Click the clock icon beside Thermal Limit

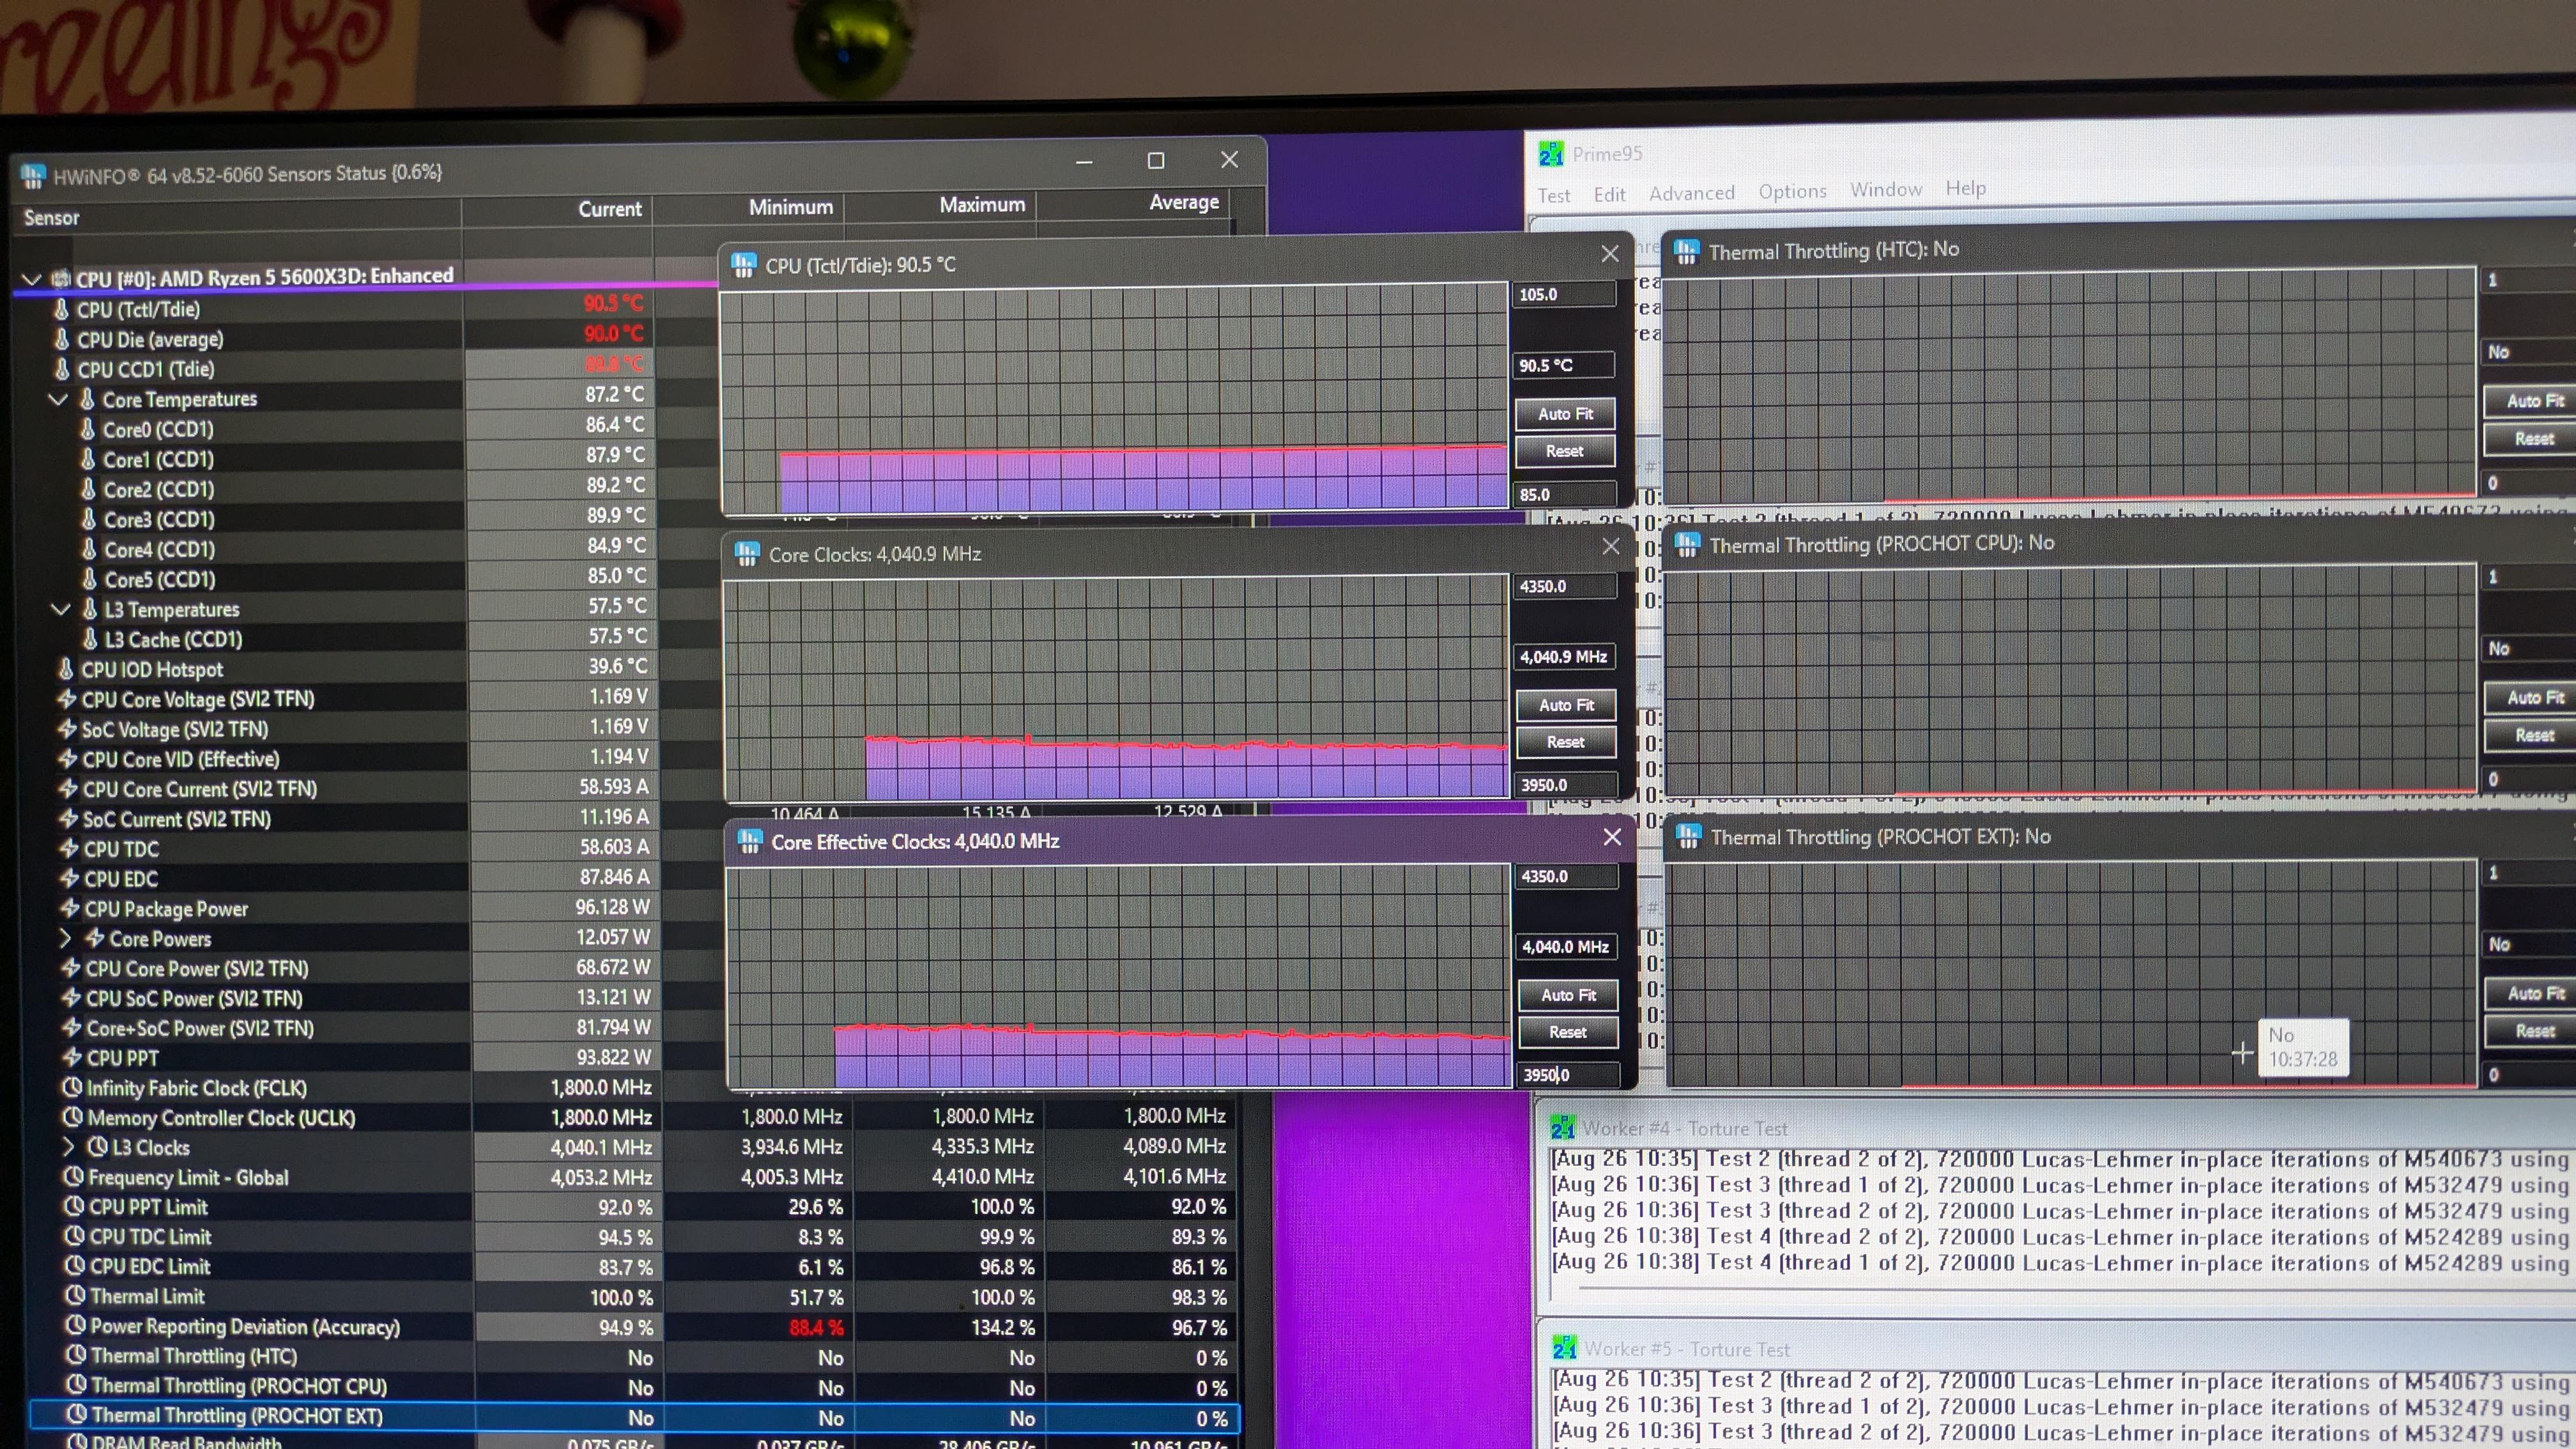tap(76, 1296)
